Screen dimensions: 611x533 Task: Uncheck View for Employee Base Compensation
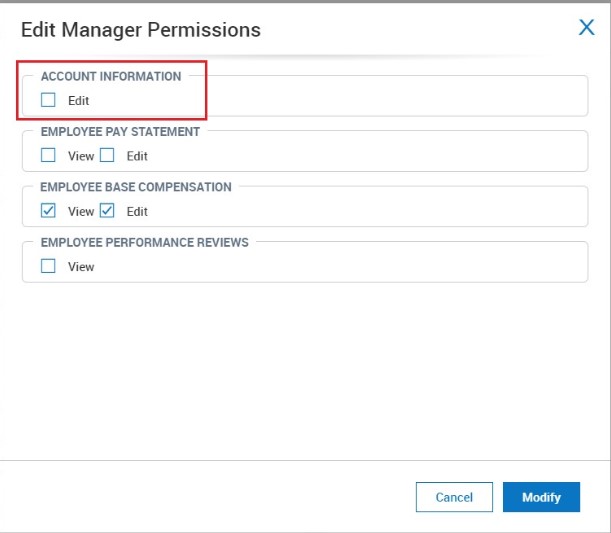(48, 211)
